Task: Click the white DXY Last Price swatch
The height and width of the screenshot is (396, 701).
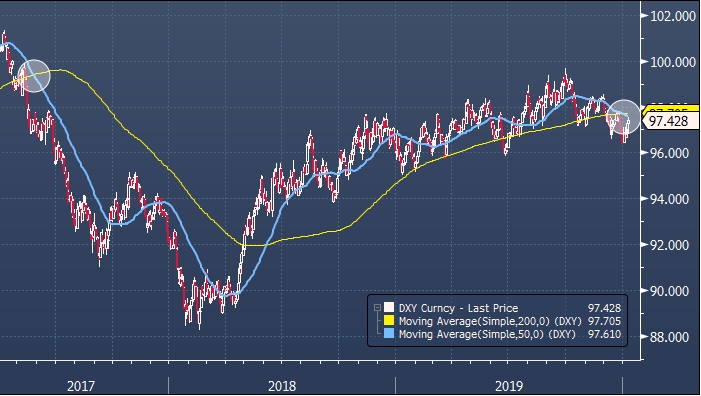Action: [389, 308]
